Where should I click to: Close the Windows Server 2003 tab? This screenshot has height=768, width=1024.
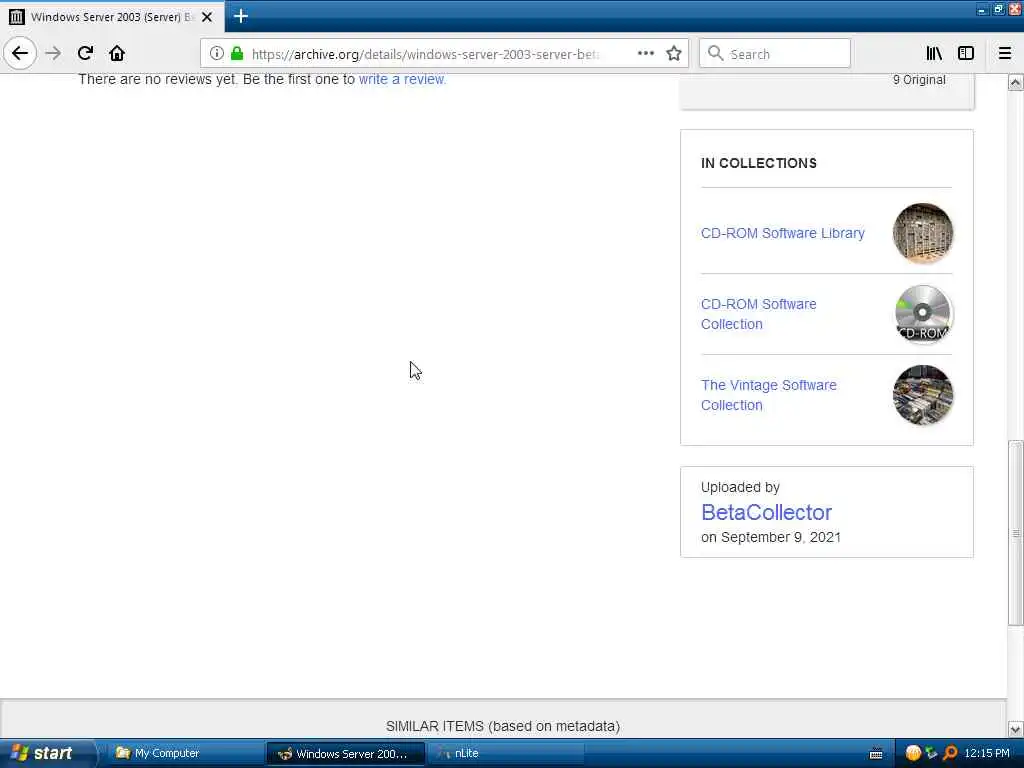click(x=207, y=17)
